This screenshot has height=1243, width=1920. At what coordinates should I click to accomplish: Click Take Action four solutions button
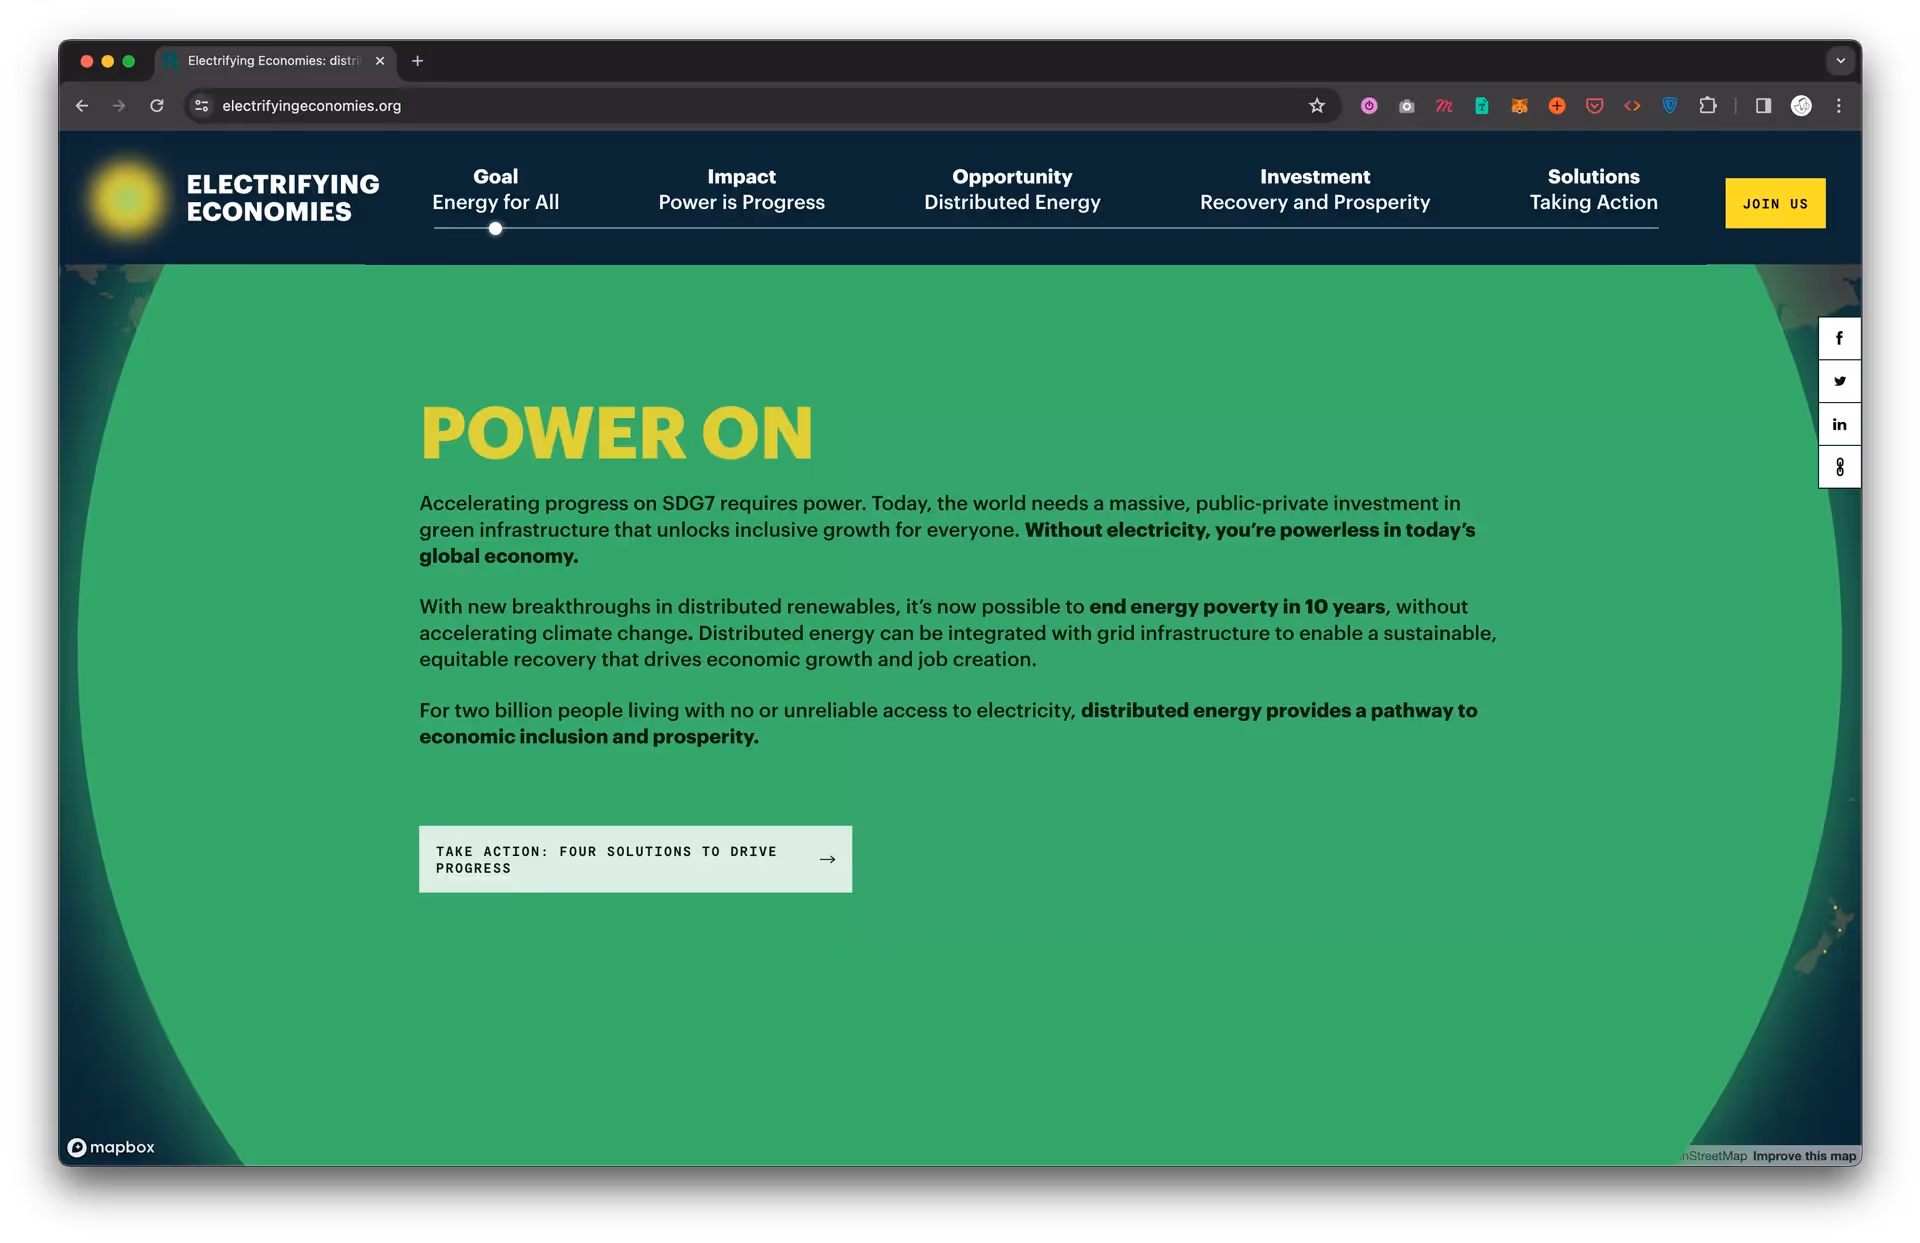coord(635,859)
